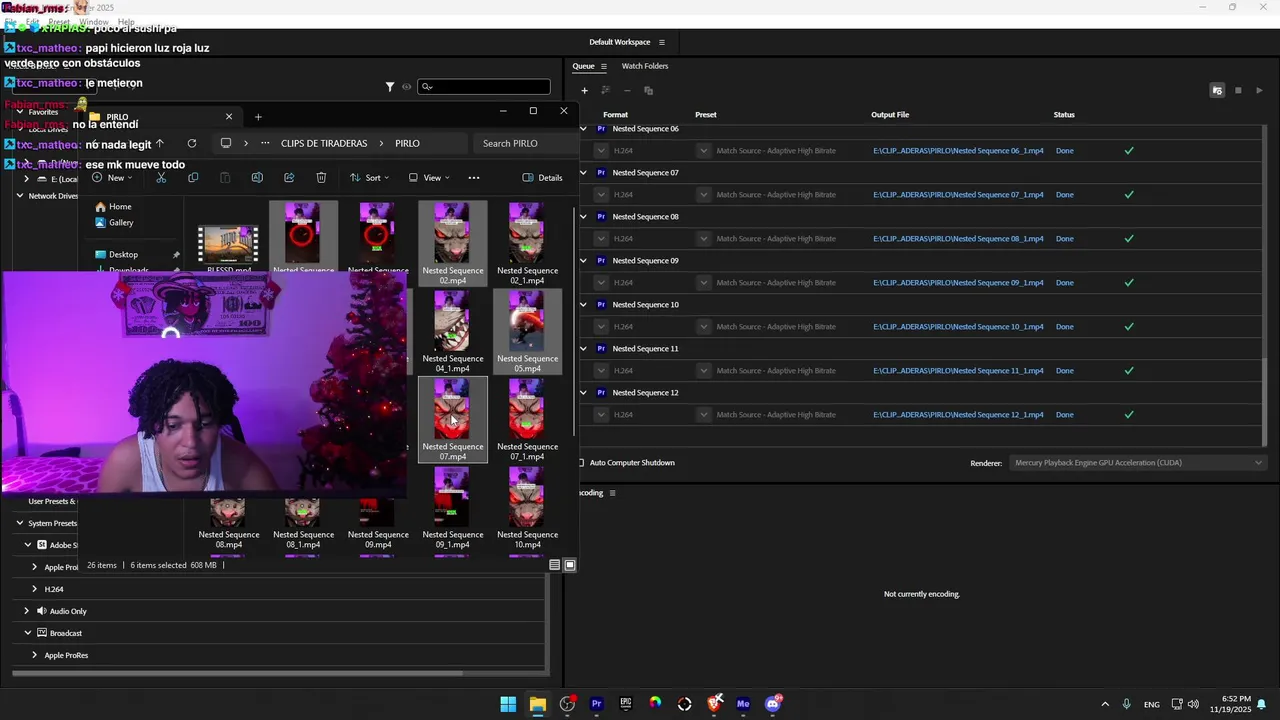This screenshot has height=720, width=1280.
Task: Collapse the Nested Sequence 07 queue item
Action: tap(583, 173)
